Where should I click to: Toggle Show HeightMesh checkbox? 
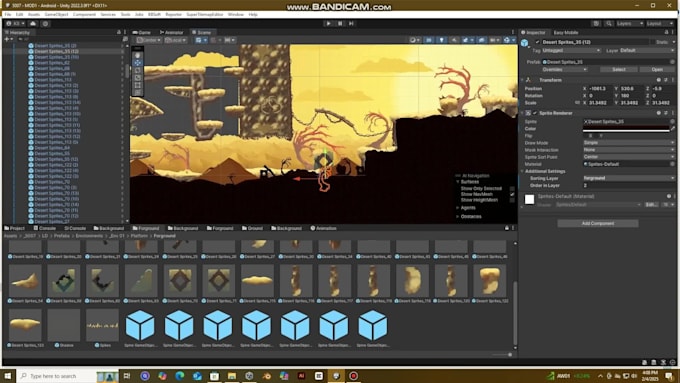tap(512, 200)
